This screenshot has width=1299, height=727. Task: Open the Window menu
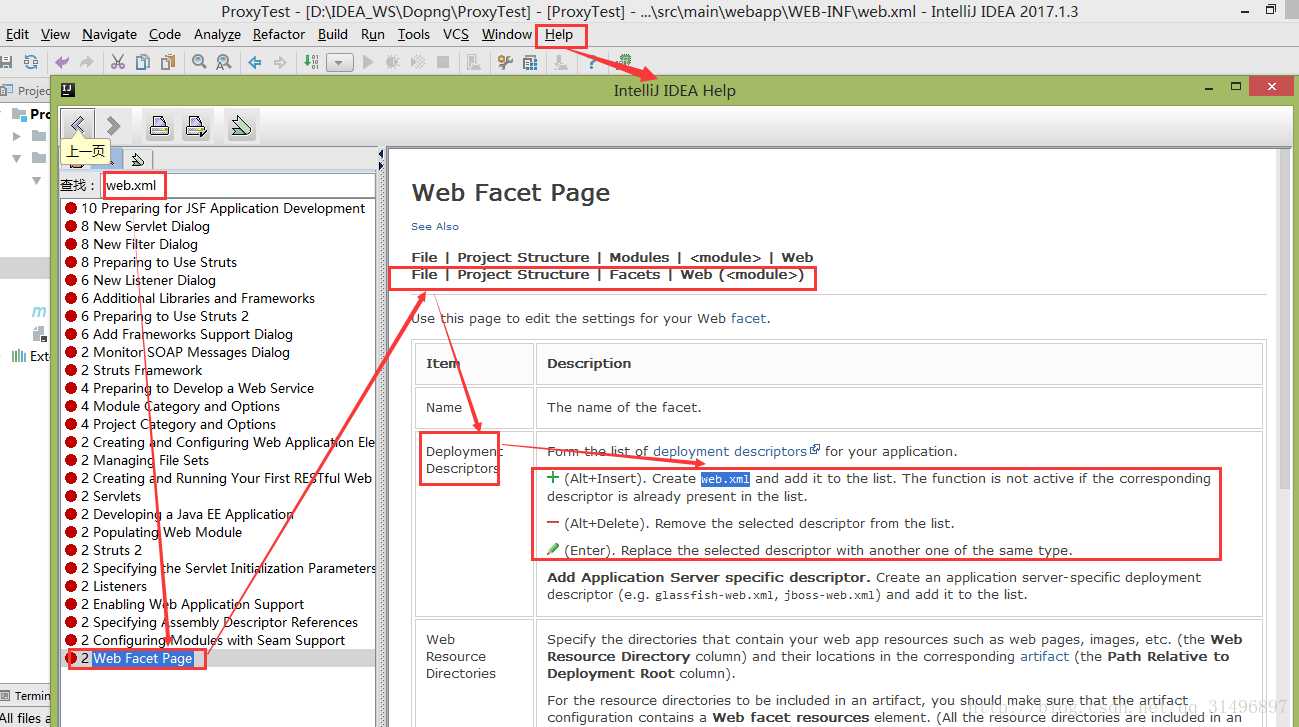coord(507,34)
